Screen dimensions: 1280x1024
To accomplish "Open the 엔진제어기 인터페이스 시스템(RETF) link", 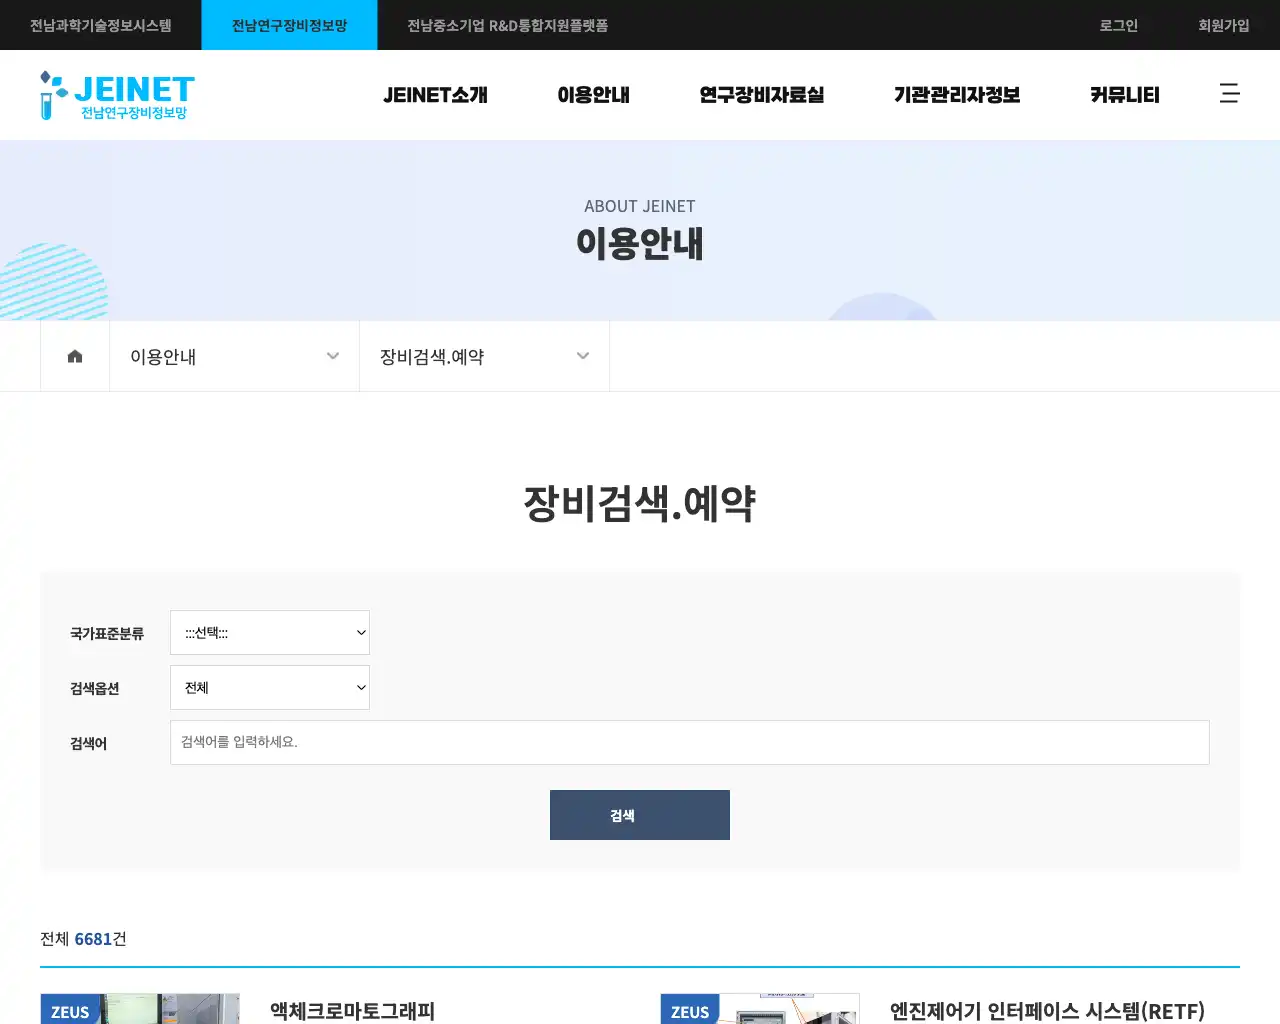I will pyautogui.click(x=1048, y=1012).
